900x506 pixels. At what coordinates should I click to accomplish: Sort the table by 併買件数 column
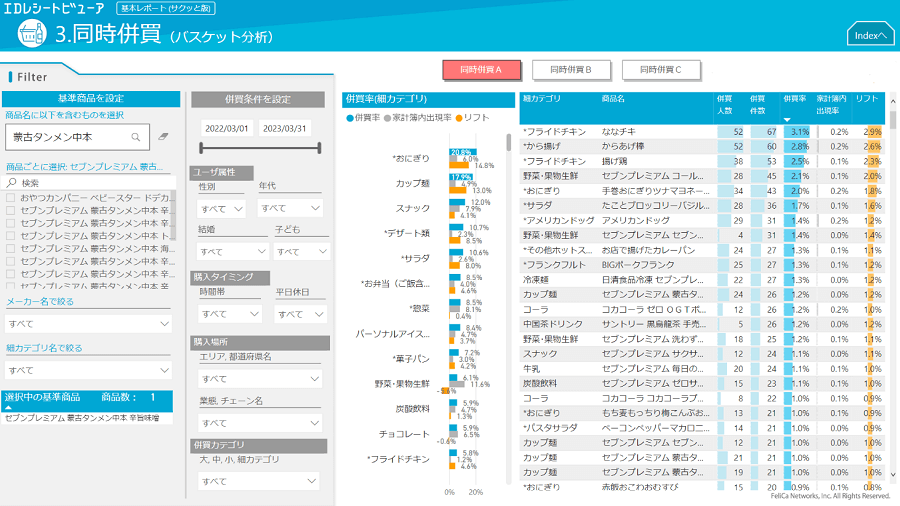(x=758, y=104)
